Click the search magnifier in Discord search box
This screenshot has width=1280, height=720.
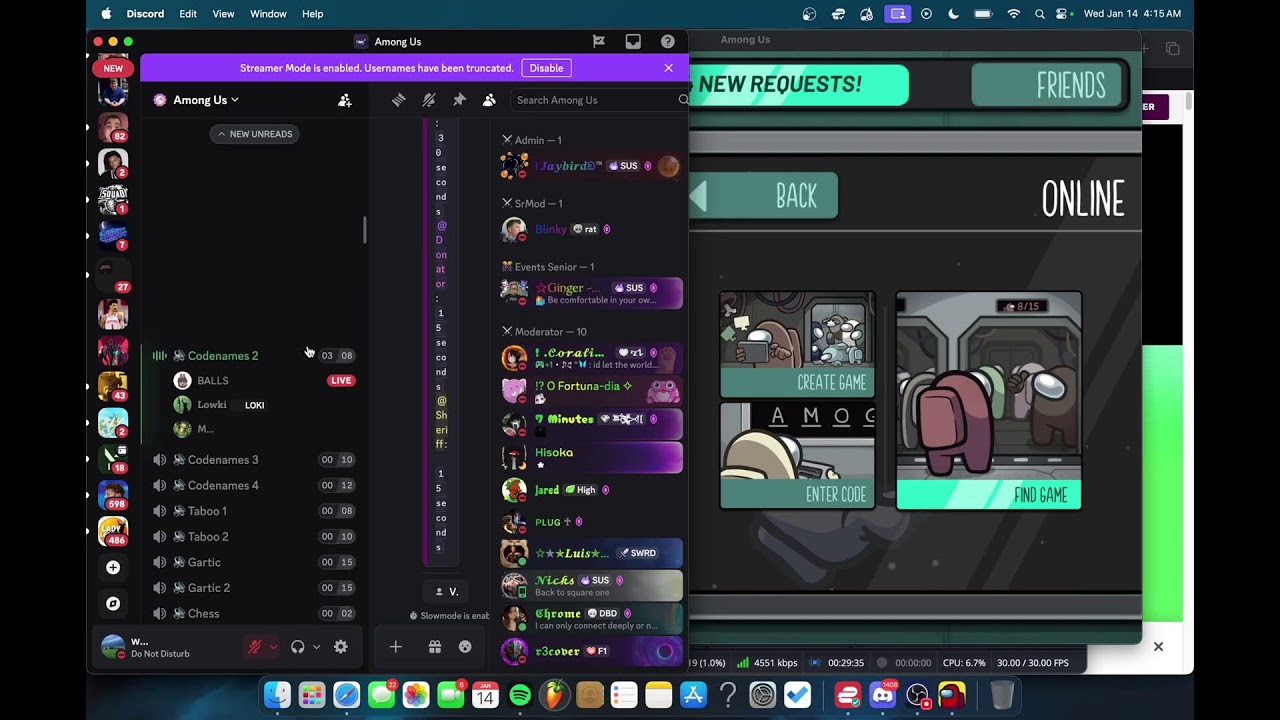pyautogui.click(x=683, y=100)
